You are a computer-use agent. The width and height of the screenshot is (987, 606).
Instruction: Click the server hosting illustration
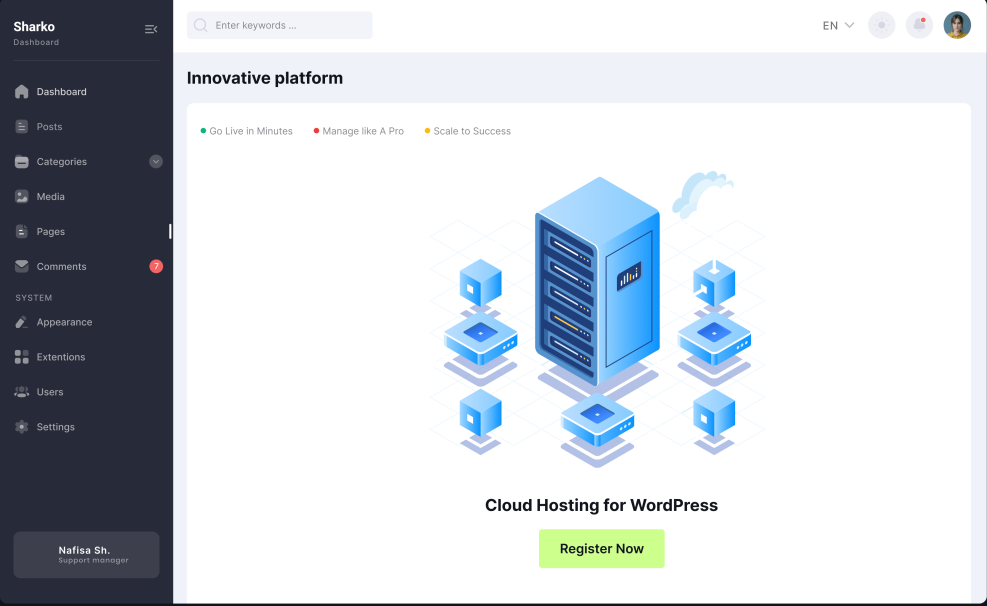pos(597,319)
